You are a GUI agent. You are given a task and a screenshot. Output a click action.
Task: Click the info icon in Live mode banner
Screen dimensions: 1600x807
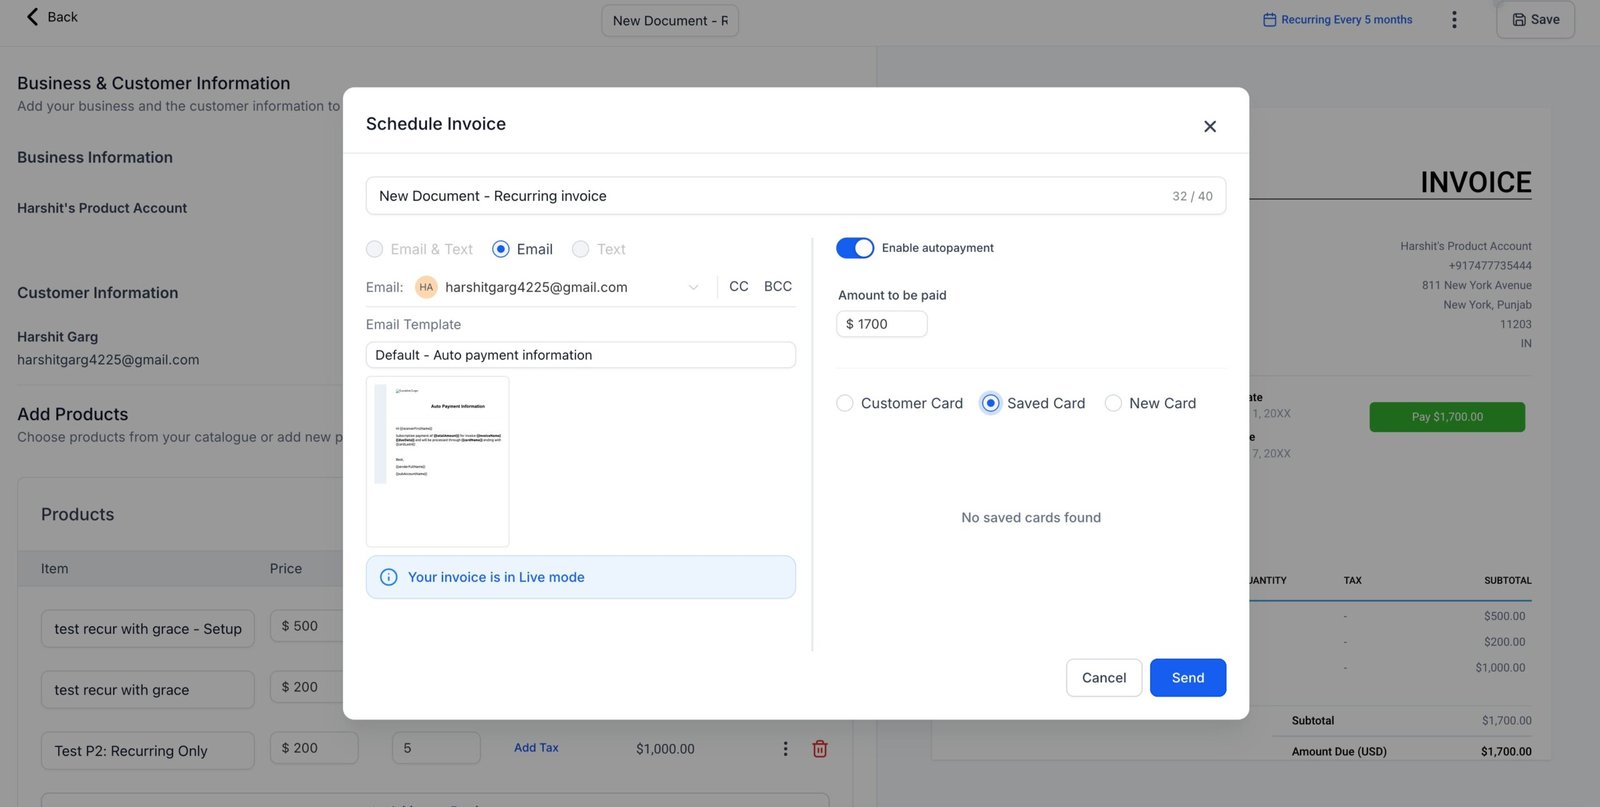389,577
